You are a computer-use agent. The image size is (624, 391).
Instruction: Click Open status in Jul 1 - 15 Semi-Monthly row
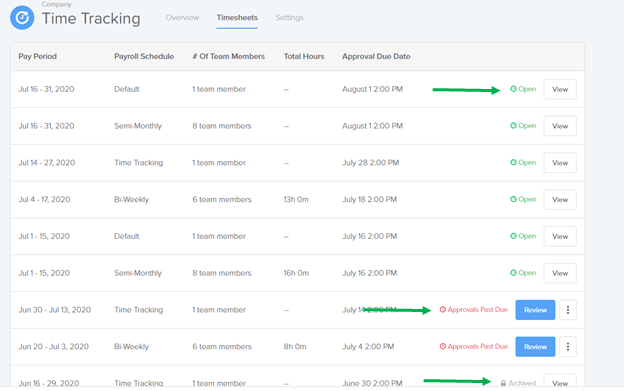pos(523,273)
